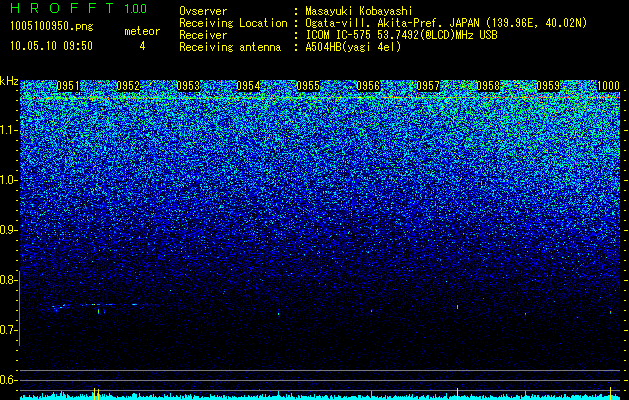Click the 0.6 frequency axis label
The width and height of the screenshot is (629, 400).
click(x=8, y=380)
